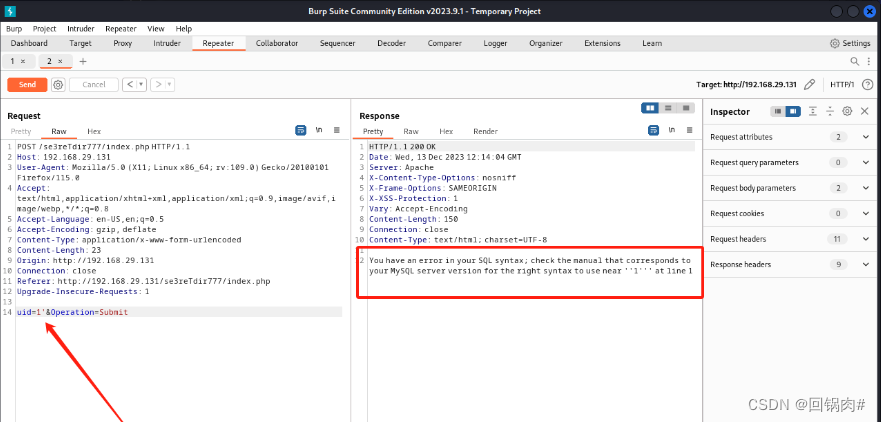Show Response in Raw view

coord(411,131)
